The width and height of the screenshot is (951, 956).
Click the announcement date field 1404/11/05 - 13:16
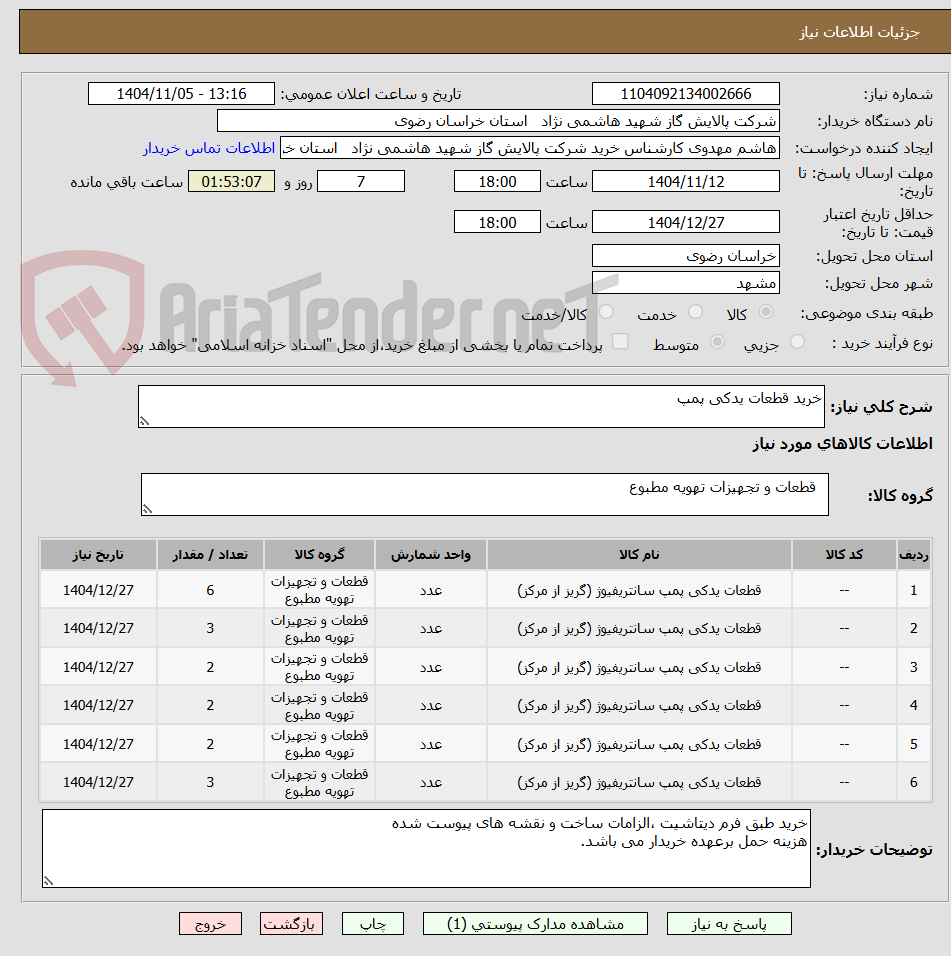(181, 94)
